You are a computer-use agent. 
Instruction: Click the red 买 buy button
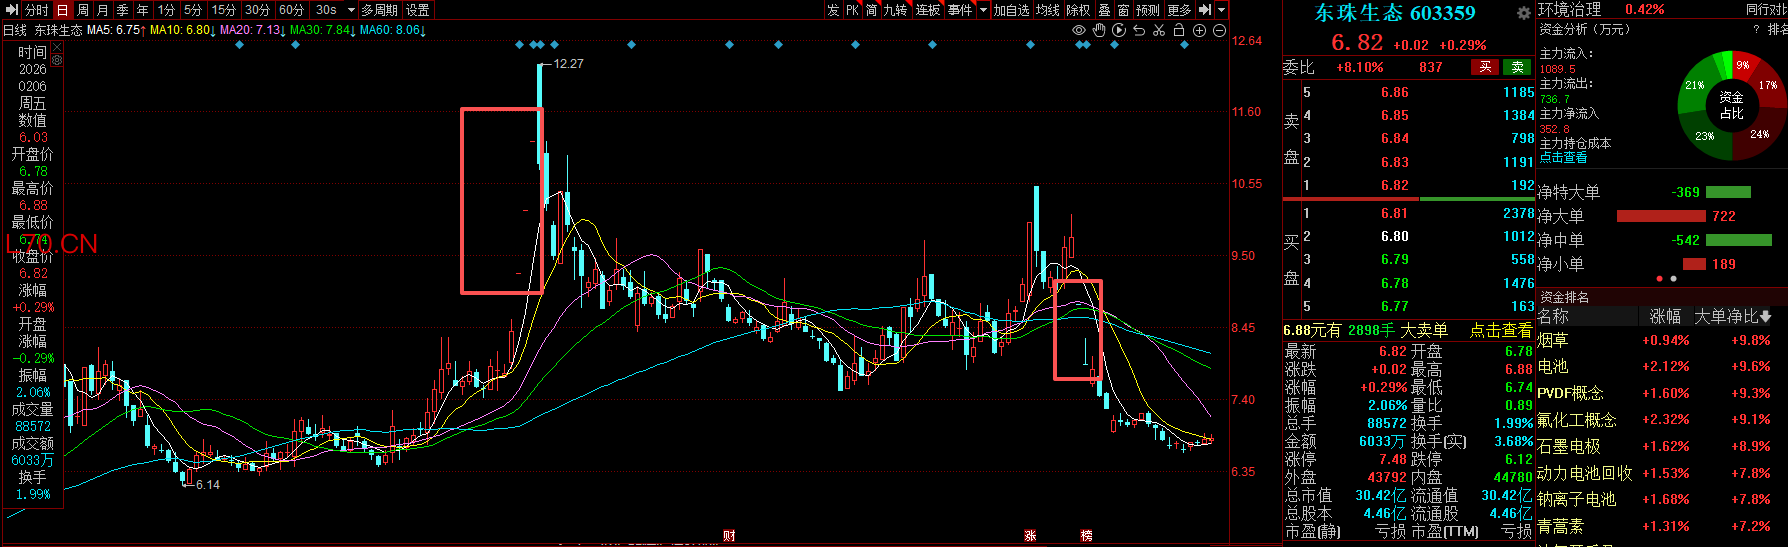1485,67
